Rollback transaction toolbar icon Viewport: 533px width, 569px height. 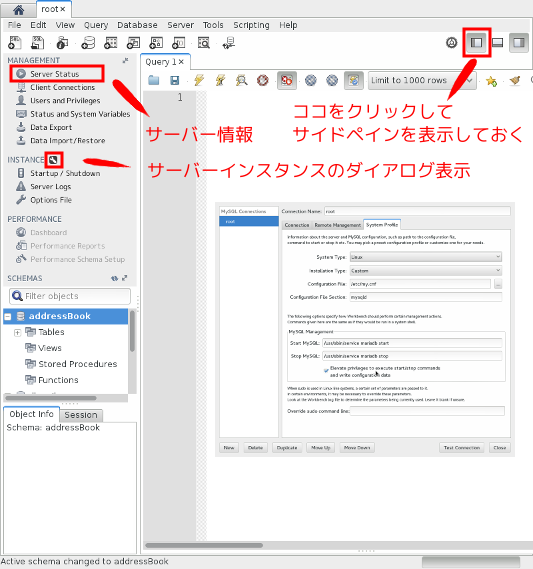[x=332, y=80]
